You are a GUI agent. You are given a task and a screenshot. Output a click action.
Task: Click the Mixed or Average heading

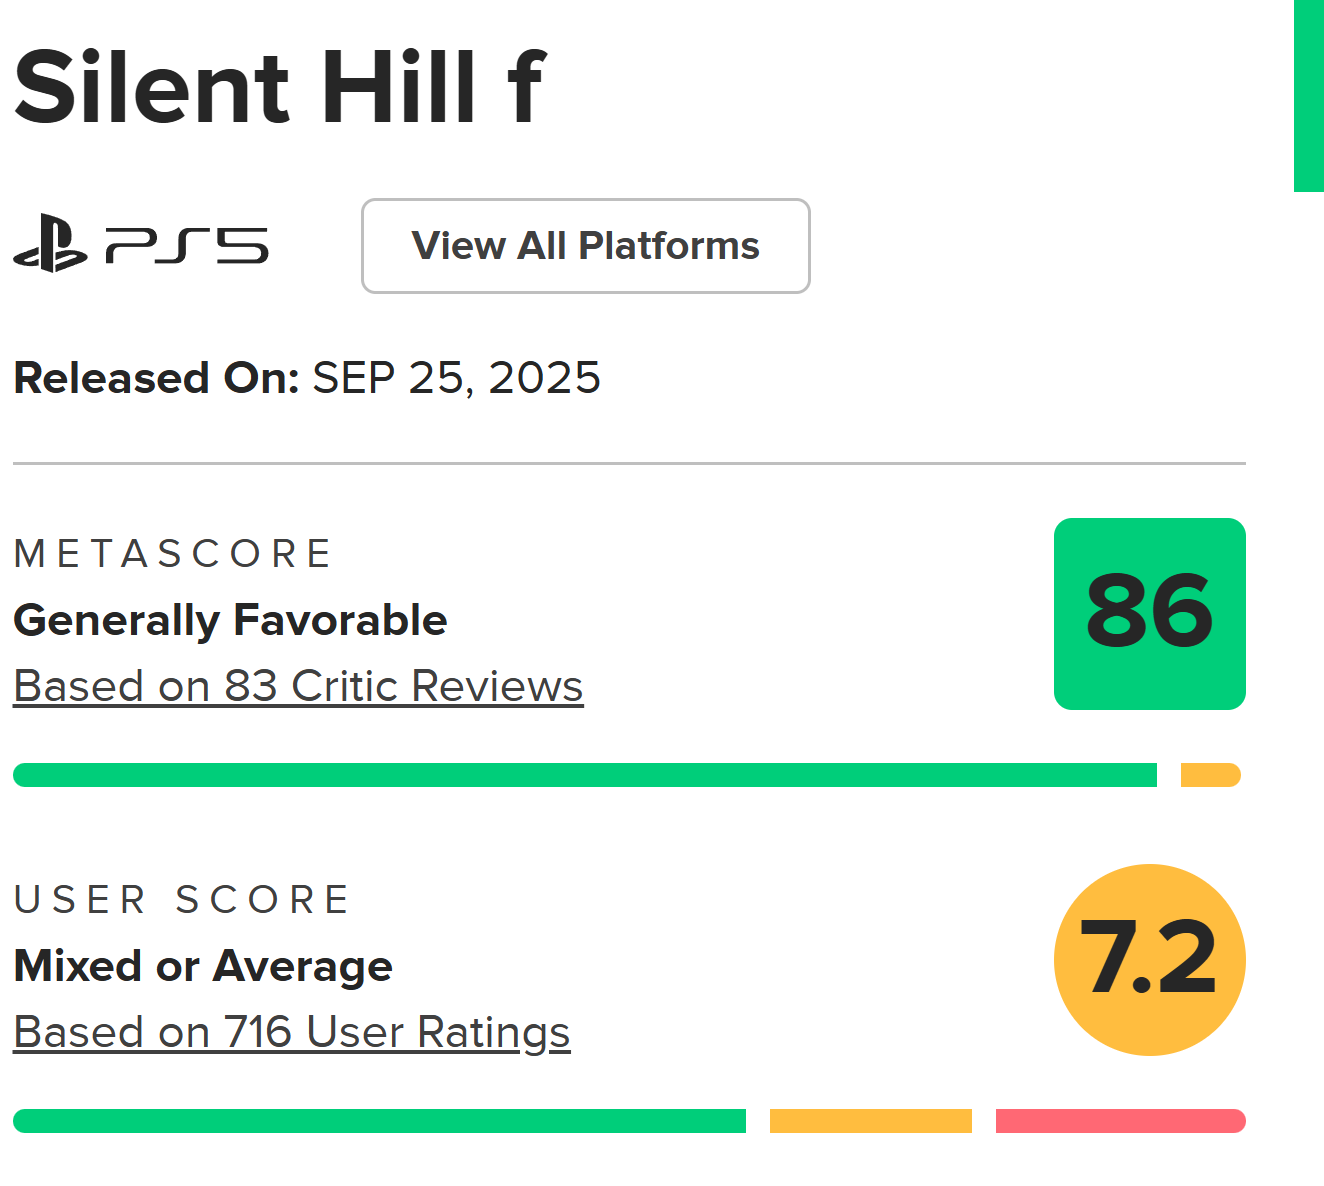tap(203, 967)
